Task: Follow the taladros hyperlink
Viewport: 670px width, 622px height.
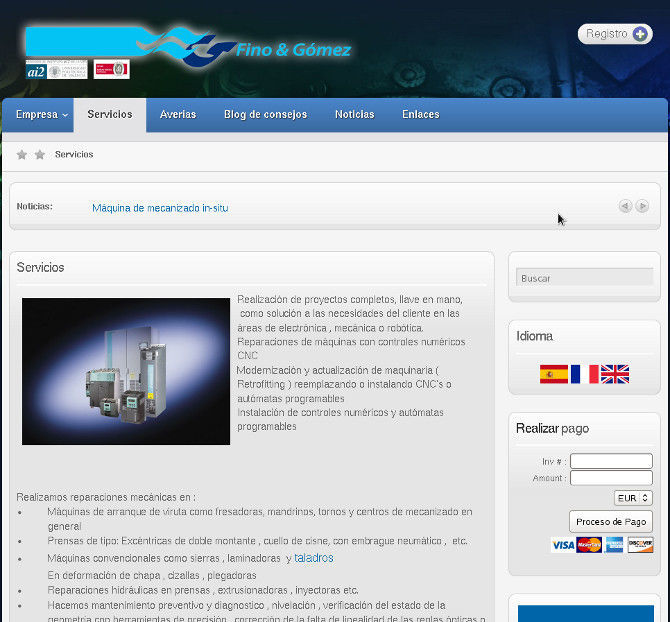Action: [x=314, y=558]
